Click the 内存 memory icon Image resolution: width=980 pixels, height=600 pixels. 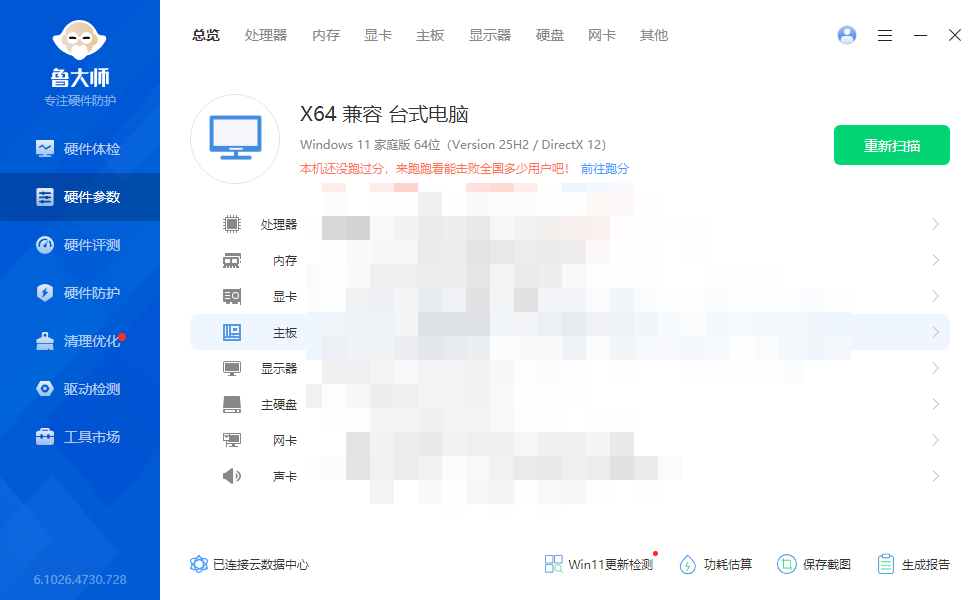[232, 260]
